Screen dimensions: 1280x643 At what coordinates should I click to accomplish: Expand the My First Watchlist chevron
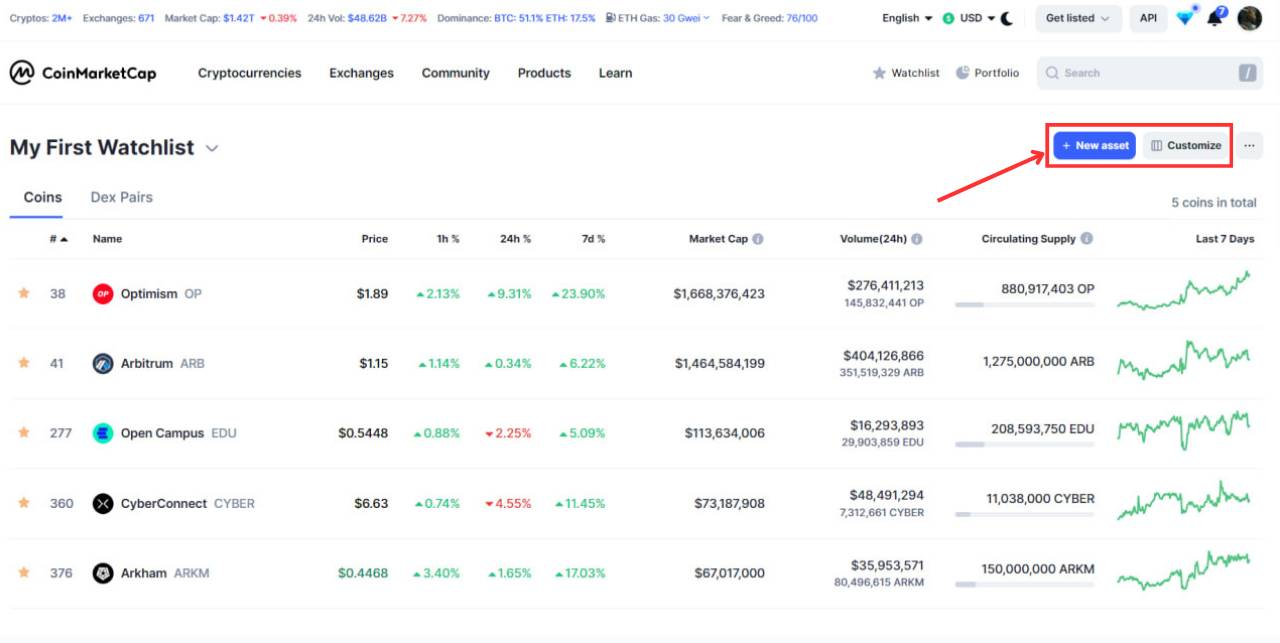(x=212, y=148)
